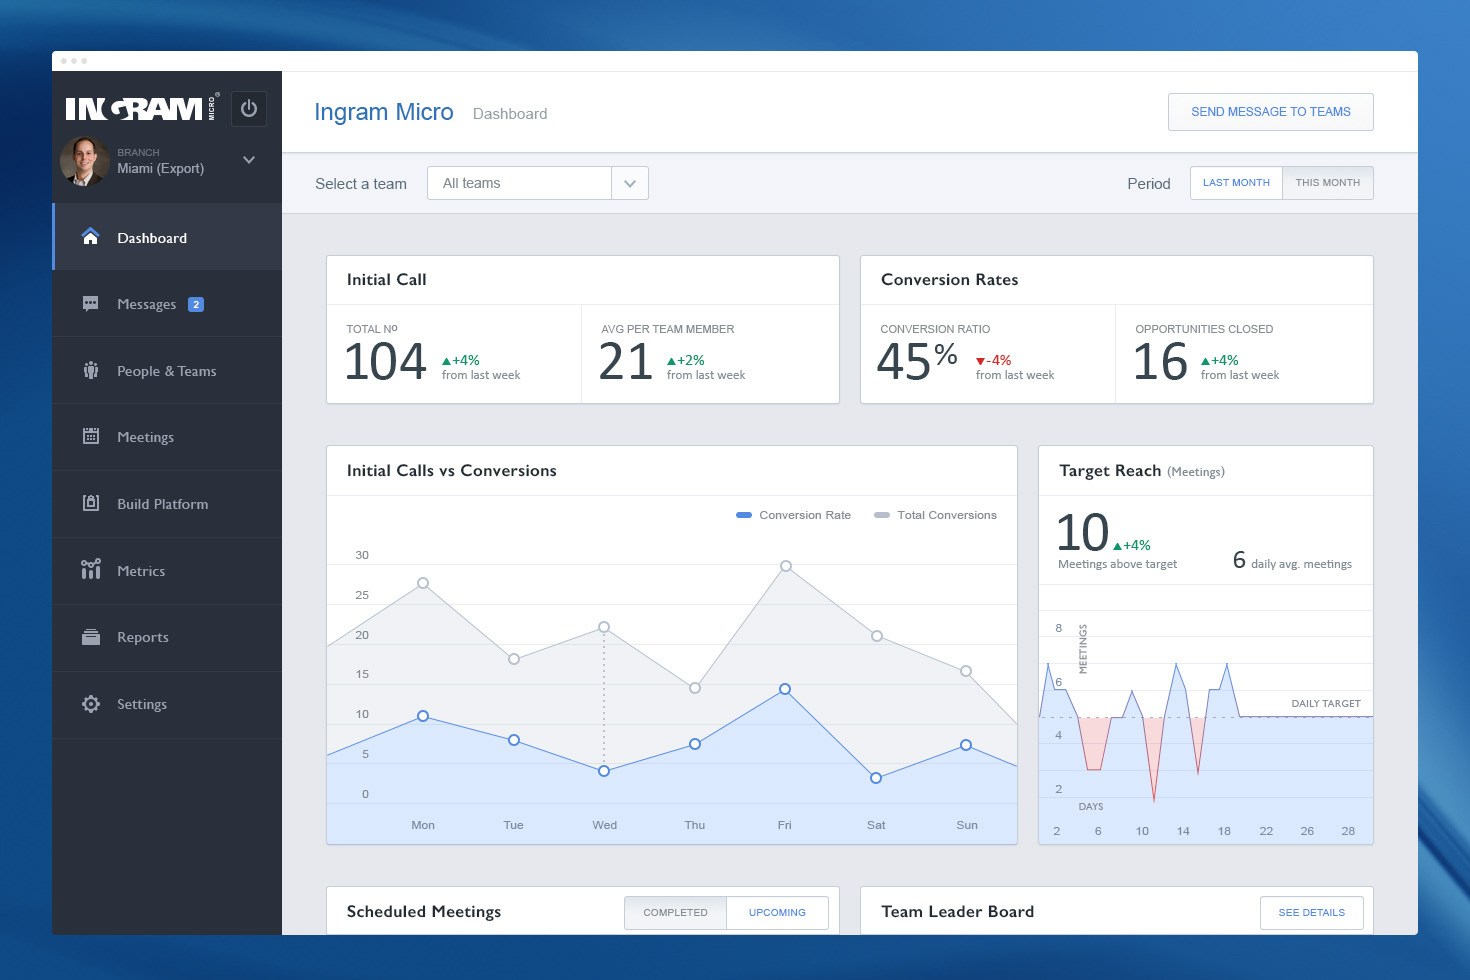Go to People & Teams section
Screen dimensions: 1470x980
(167, 371)
